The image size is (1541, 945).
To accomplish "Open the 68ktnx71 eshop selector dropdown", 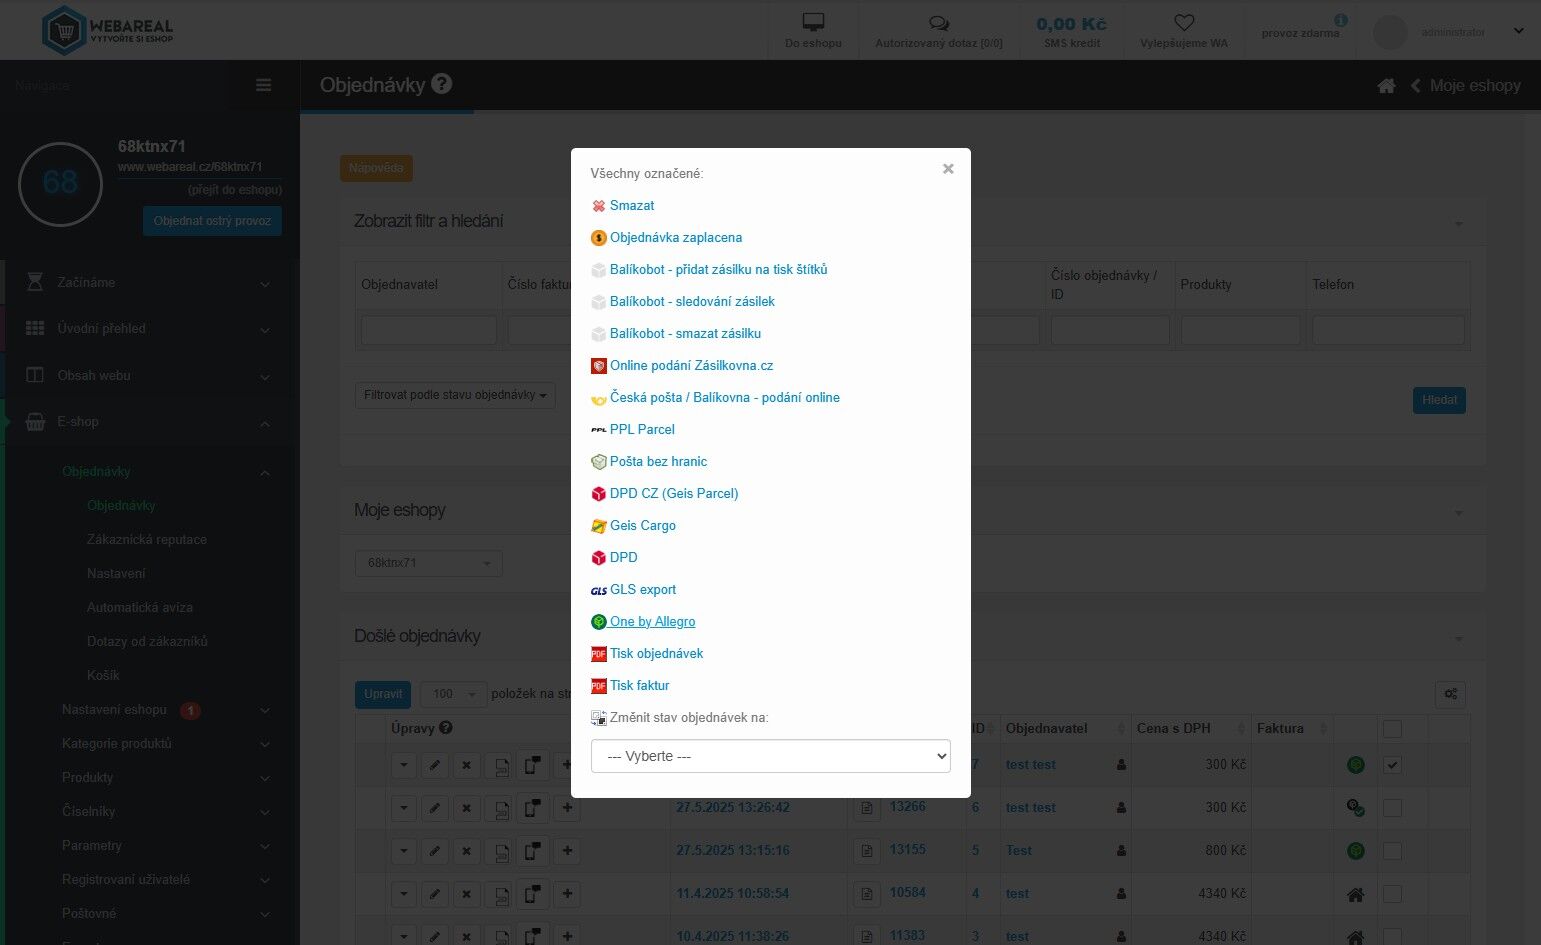I will click(x=429, y=563).
